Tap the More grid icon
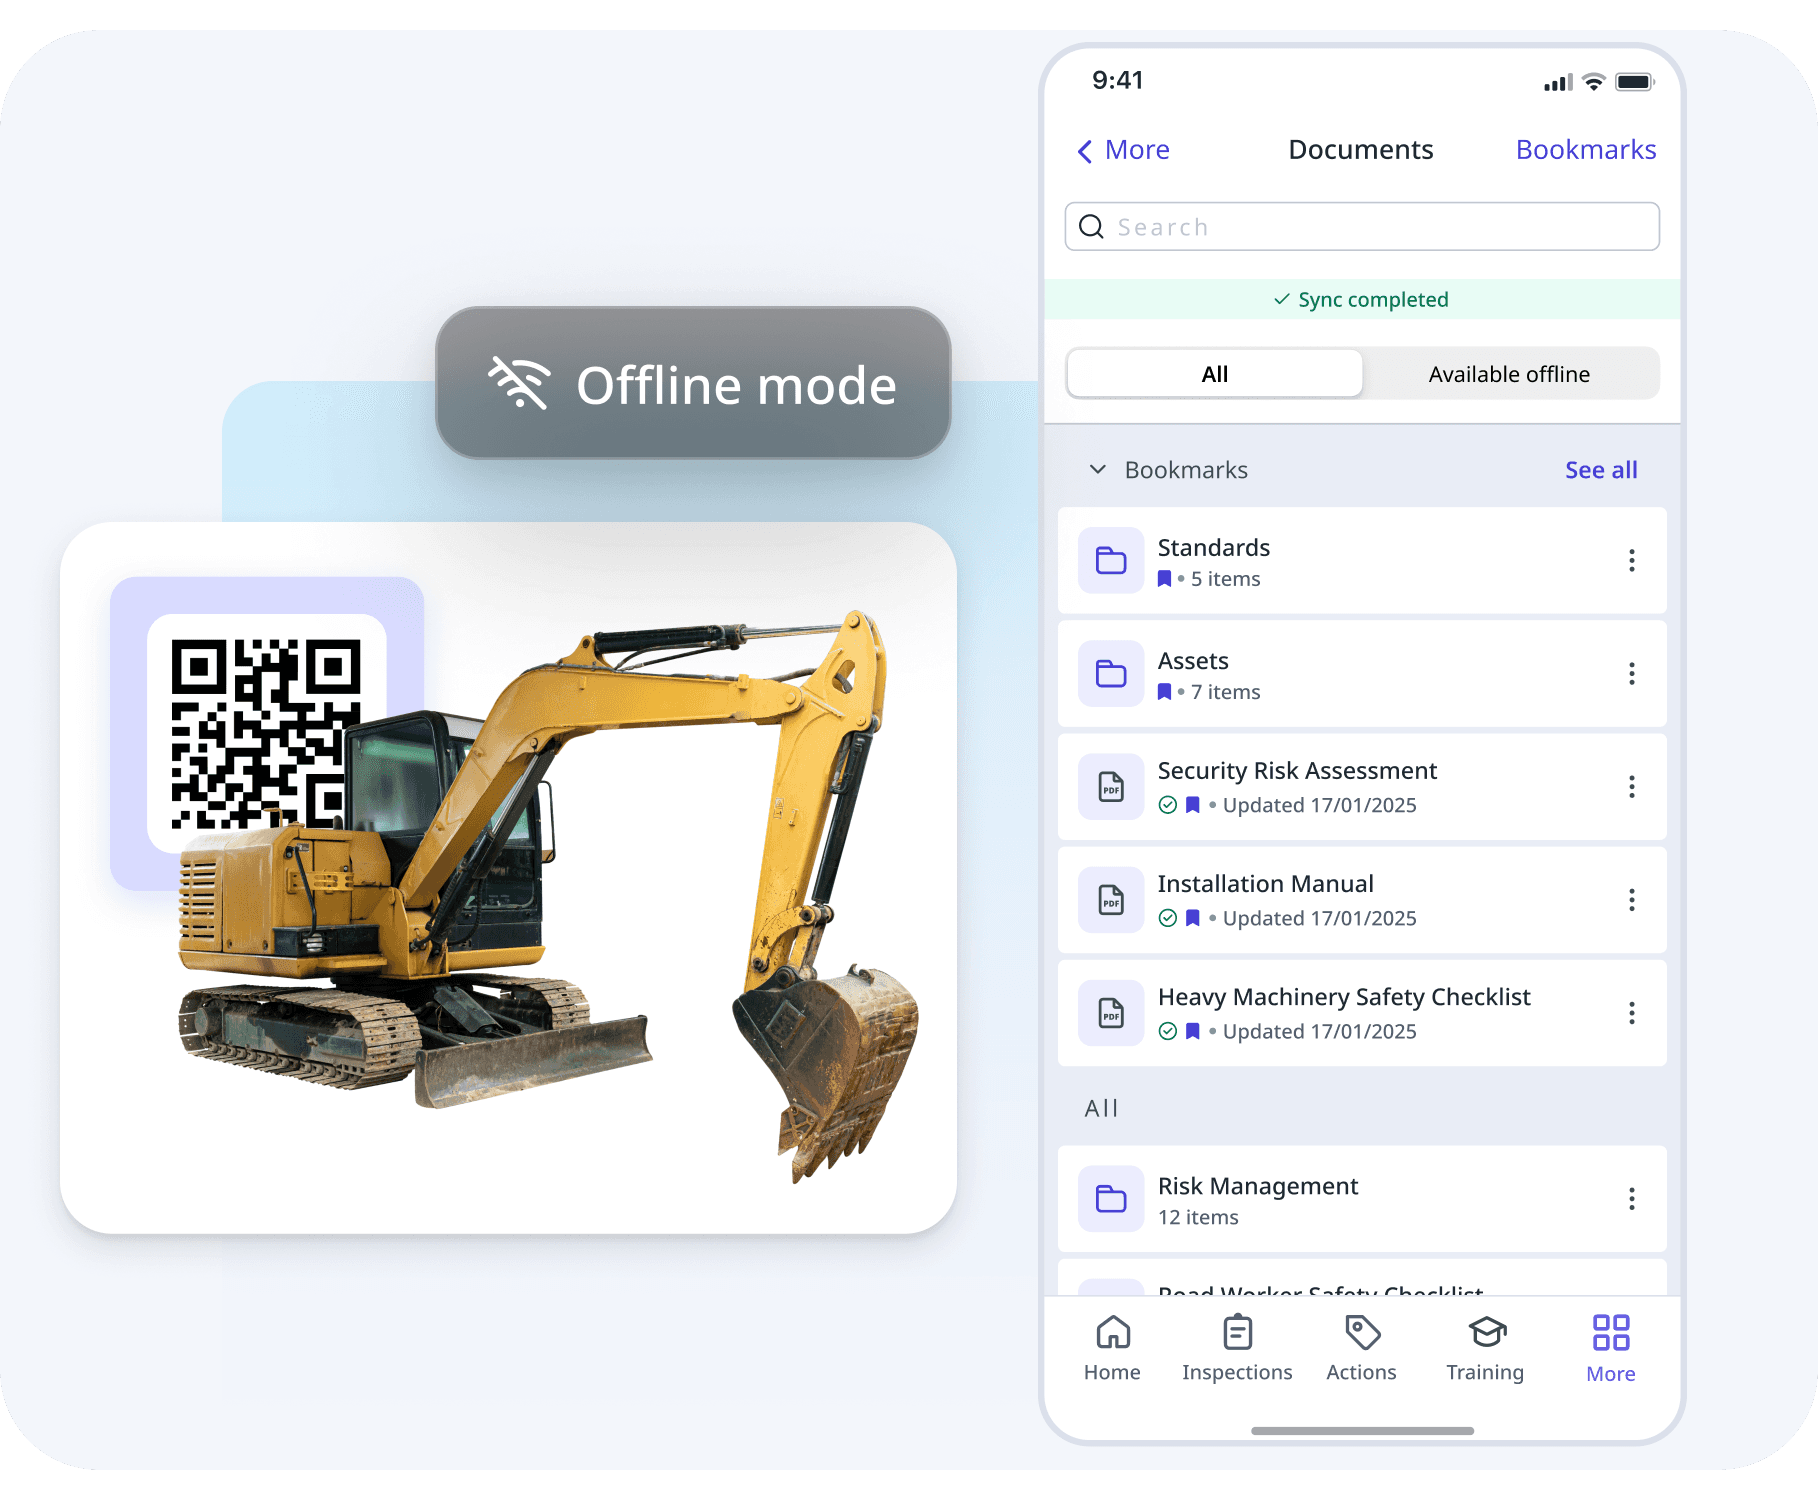1818x1500 pixels. click(x=1610, y=1333)
